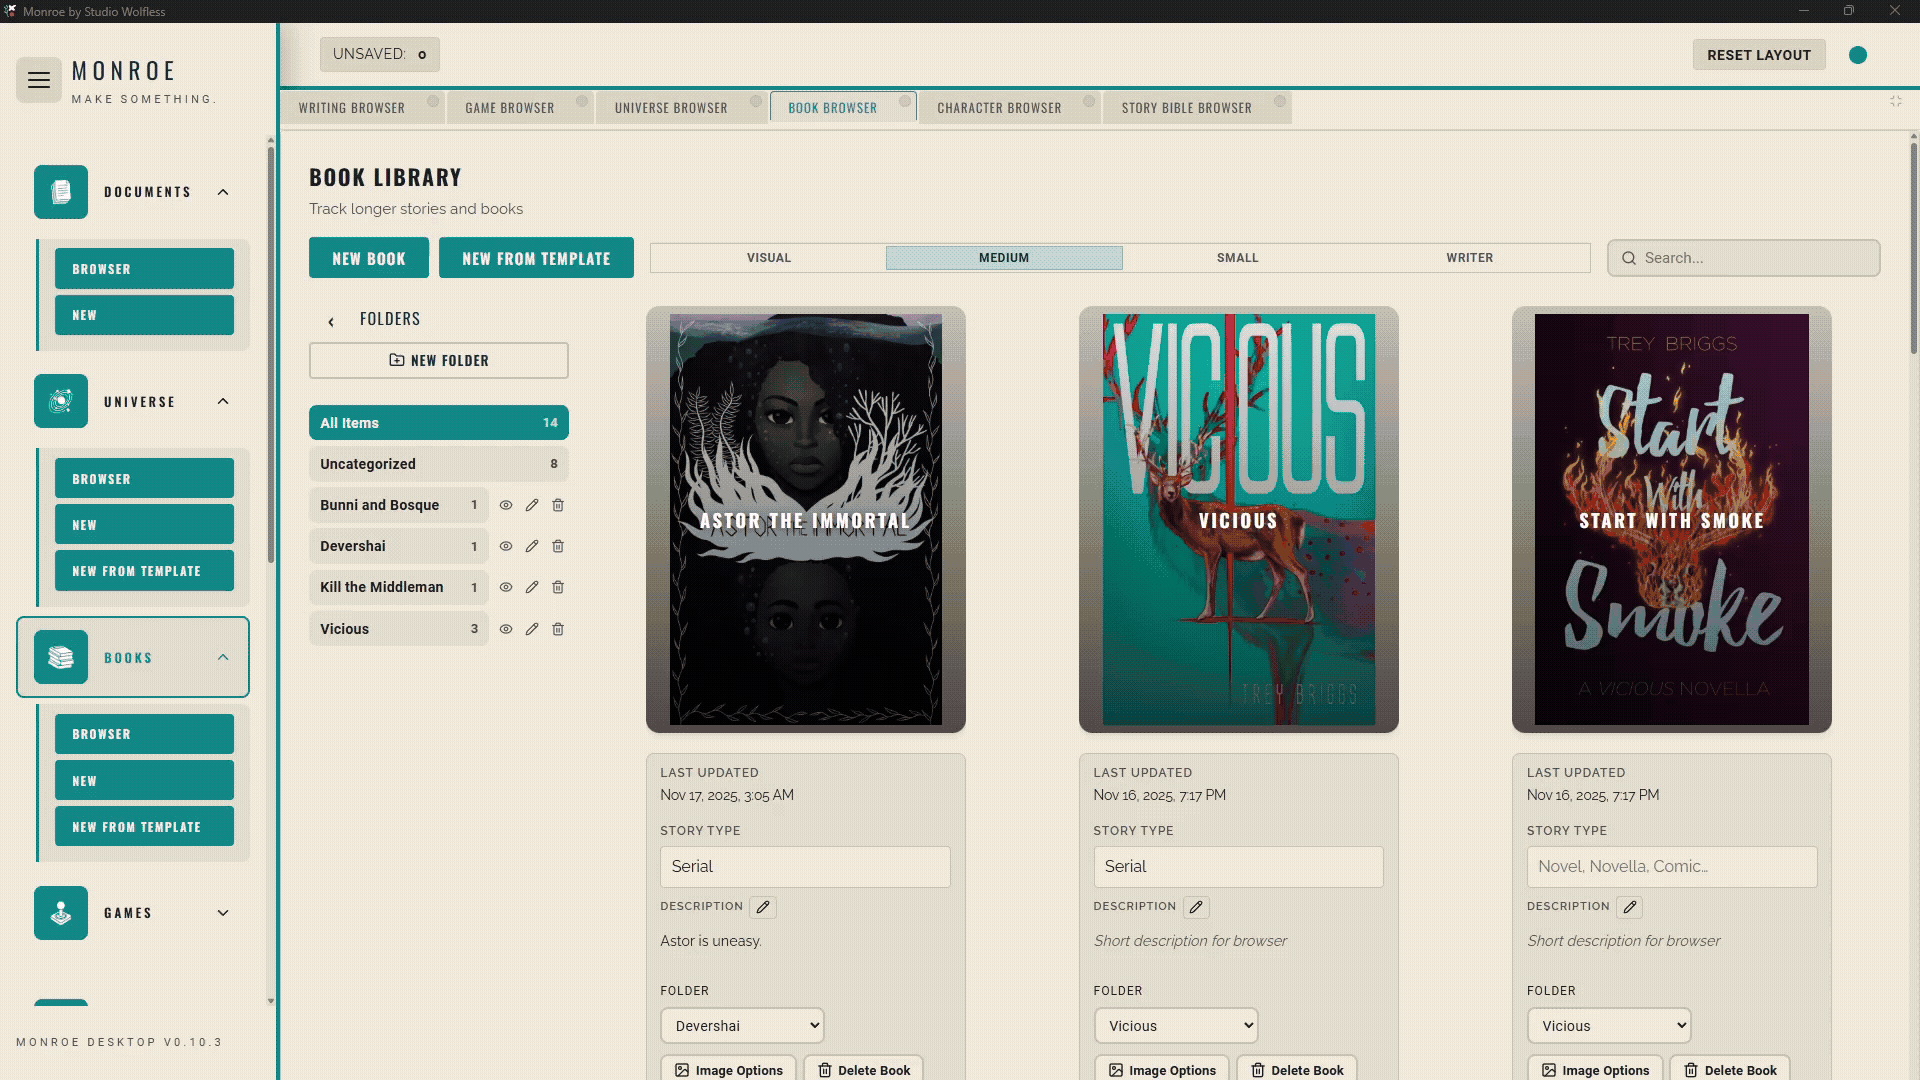Image resolution: width=1920 pixels, height=1080 pixels.
Task: Toggle the eye icon on the Vicious folder
Action: pos(506,629)
